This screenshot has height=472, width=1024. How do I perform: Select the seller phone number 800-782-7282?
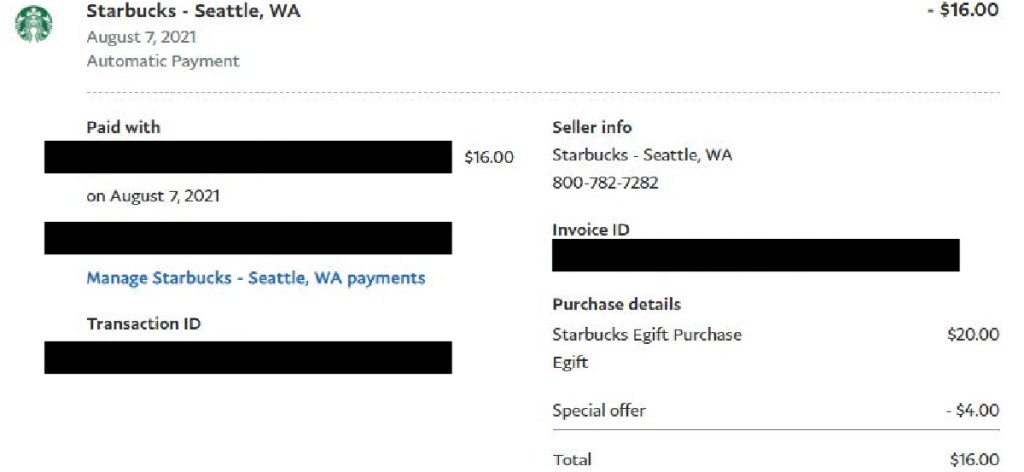click(x=605, y=183)
